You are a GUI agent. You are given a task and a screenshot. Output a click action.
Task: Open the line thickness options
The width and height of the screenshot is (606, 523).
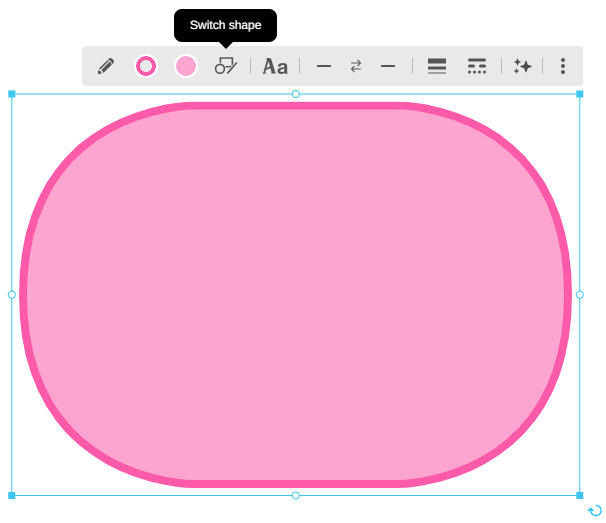437,66
